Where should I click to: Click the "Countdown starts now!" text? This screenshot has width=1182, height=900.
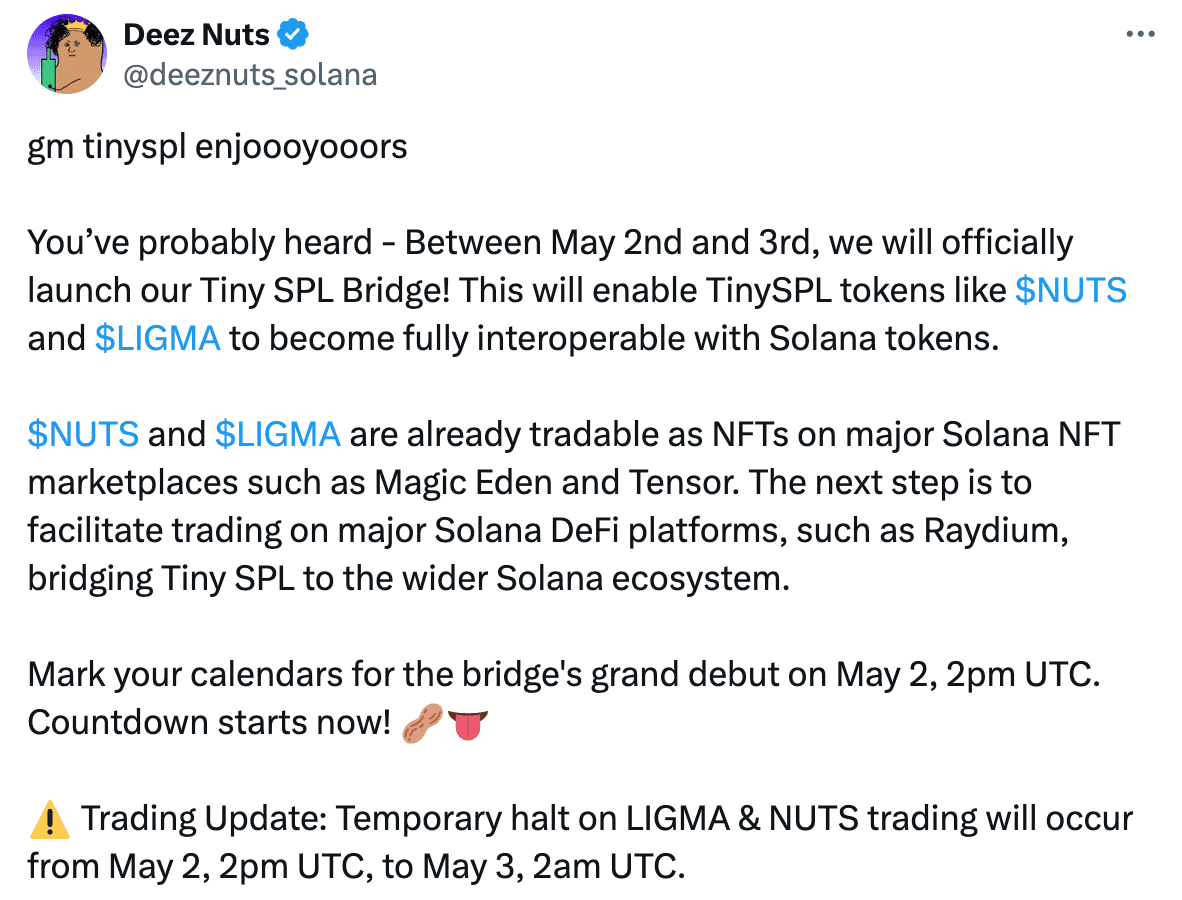(x=208, y=722)
